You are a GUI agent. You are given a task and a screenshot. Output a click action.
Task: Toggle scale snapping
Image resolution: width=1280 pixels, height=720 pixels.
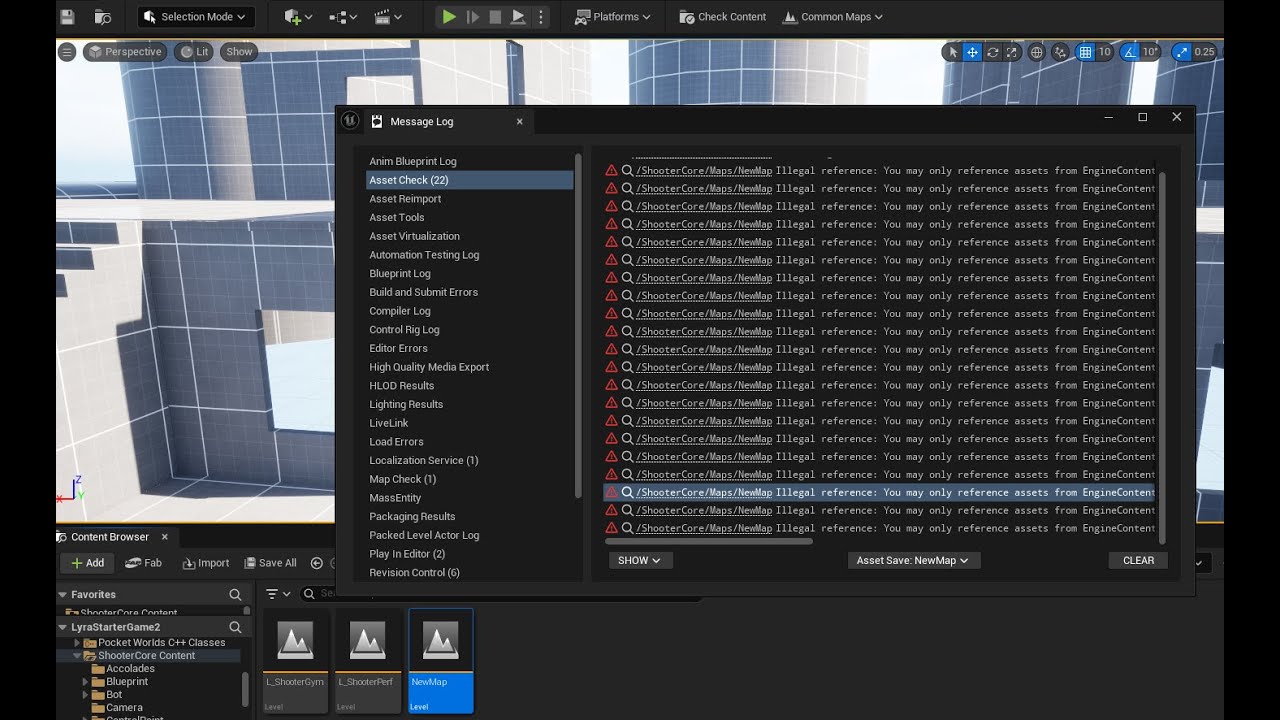pos(1182,52)
